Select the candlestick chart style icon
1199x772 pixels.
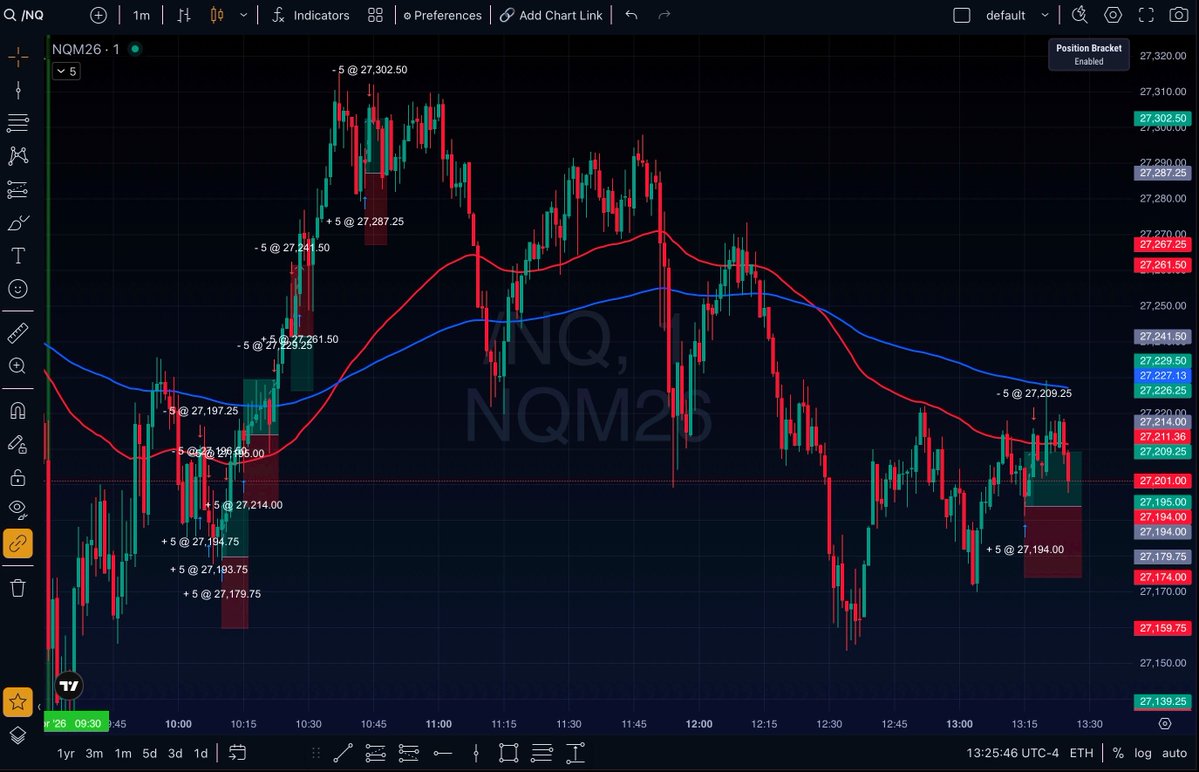point(217,15)
